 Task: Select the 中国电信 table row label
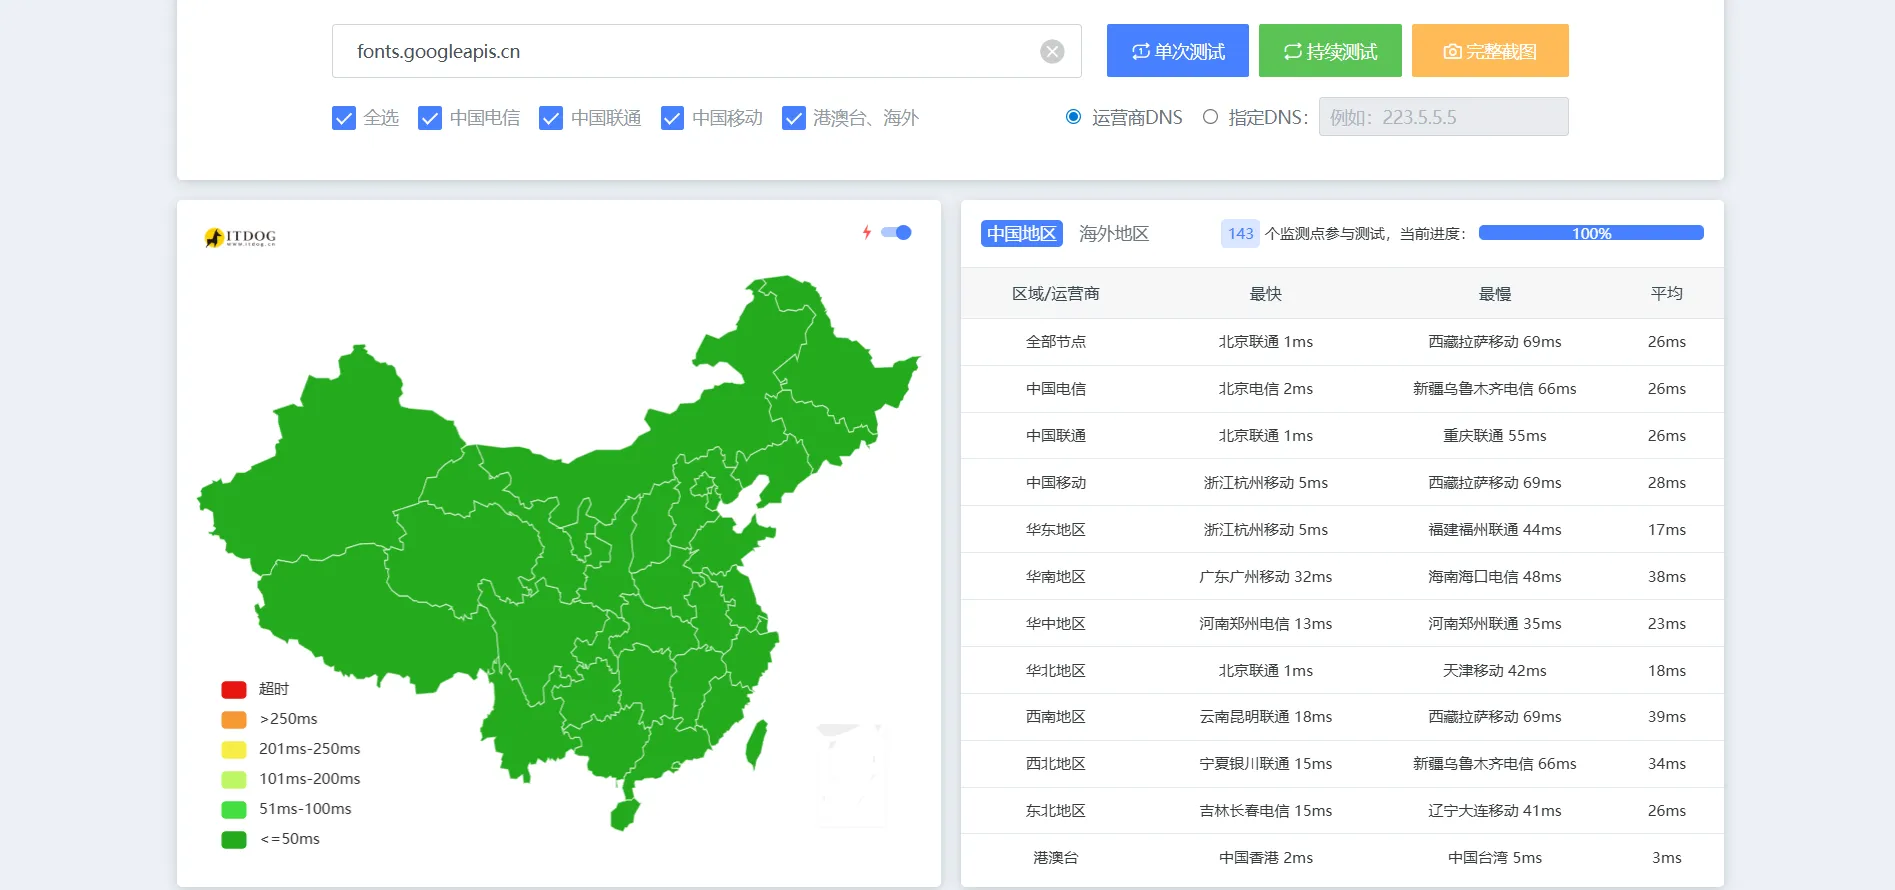[1056, 389]
